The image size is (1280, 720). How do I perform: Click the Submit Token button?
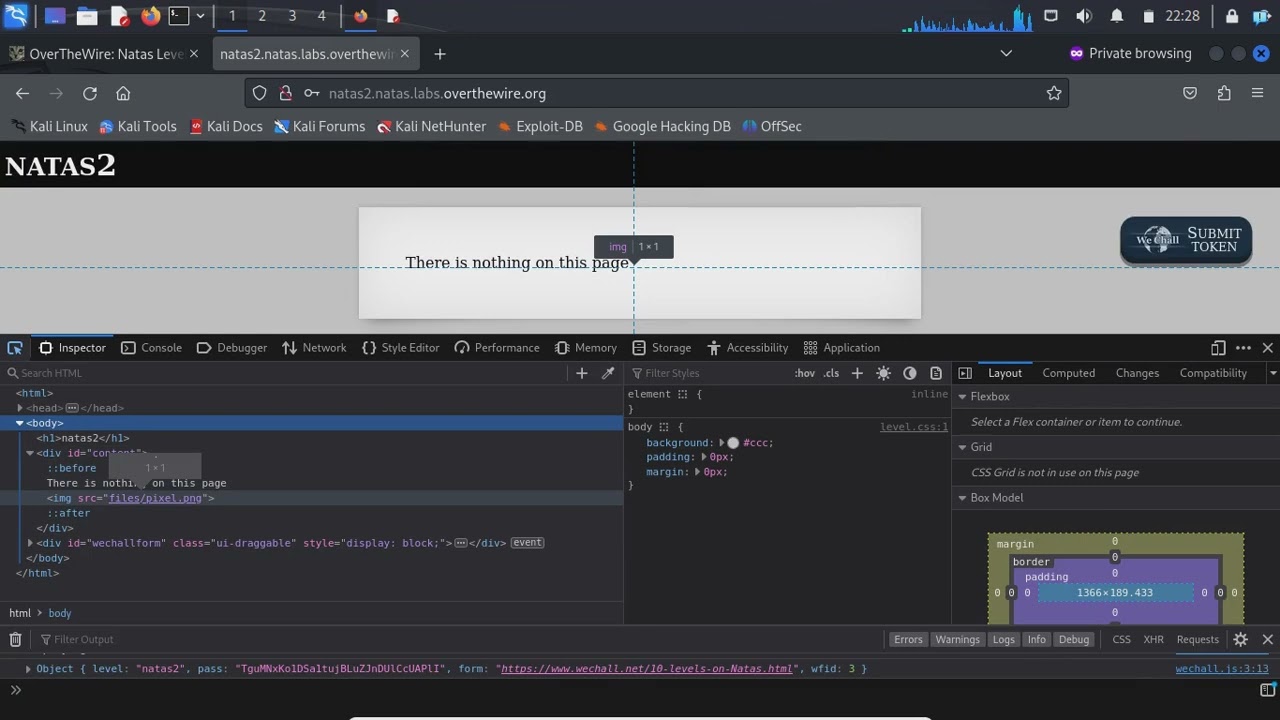coord(1186,240)
